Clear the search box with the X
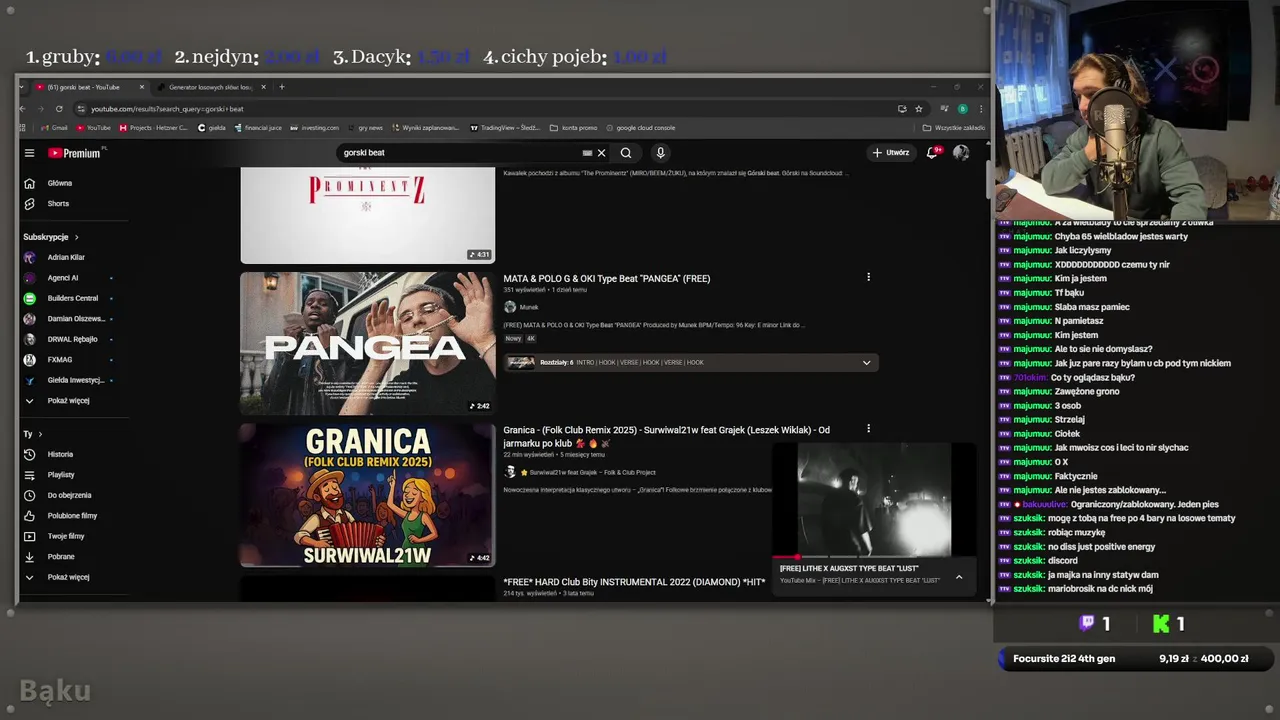 click(x=601, y=153)
